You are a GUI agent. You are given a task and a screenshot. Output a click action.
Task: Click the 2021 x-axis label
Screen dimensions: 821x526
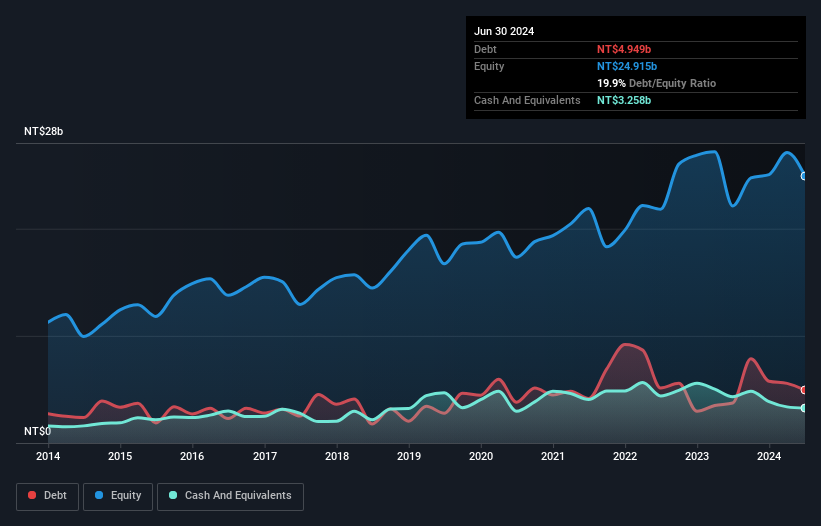coord(553,456)
